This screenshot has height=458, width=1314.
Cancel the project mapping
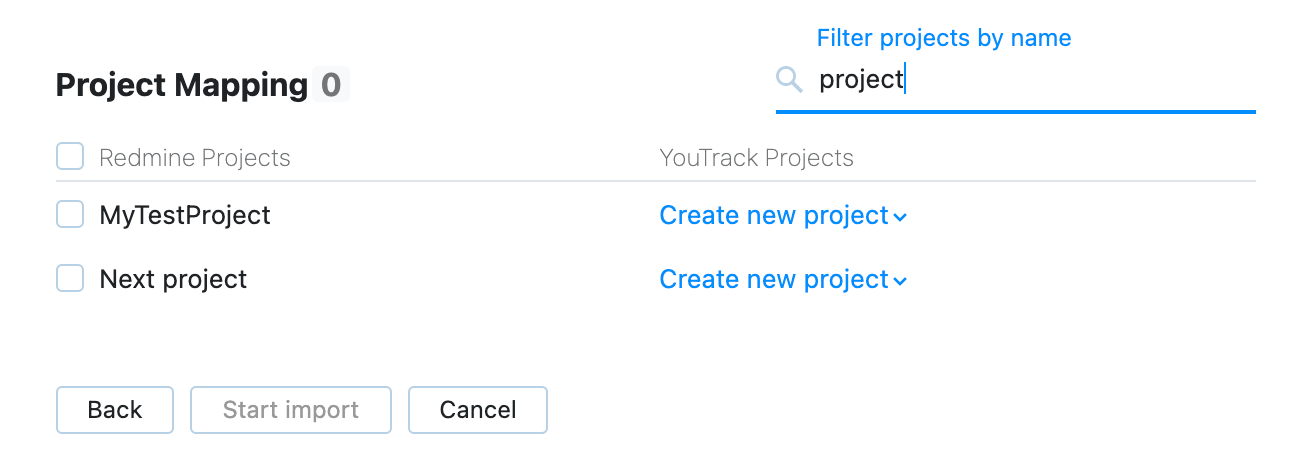[x=478, y=410]
